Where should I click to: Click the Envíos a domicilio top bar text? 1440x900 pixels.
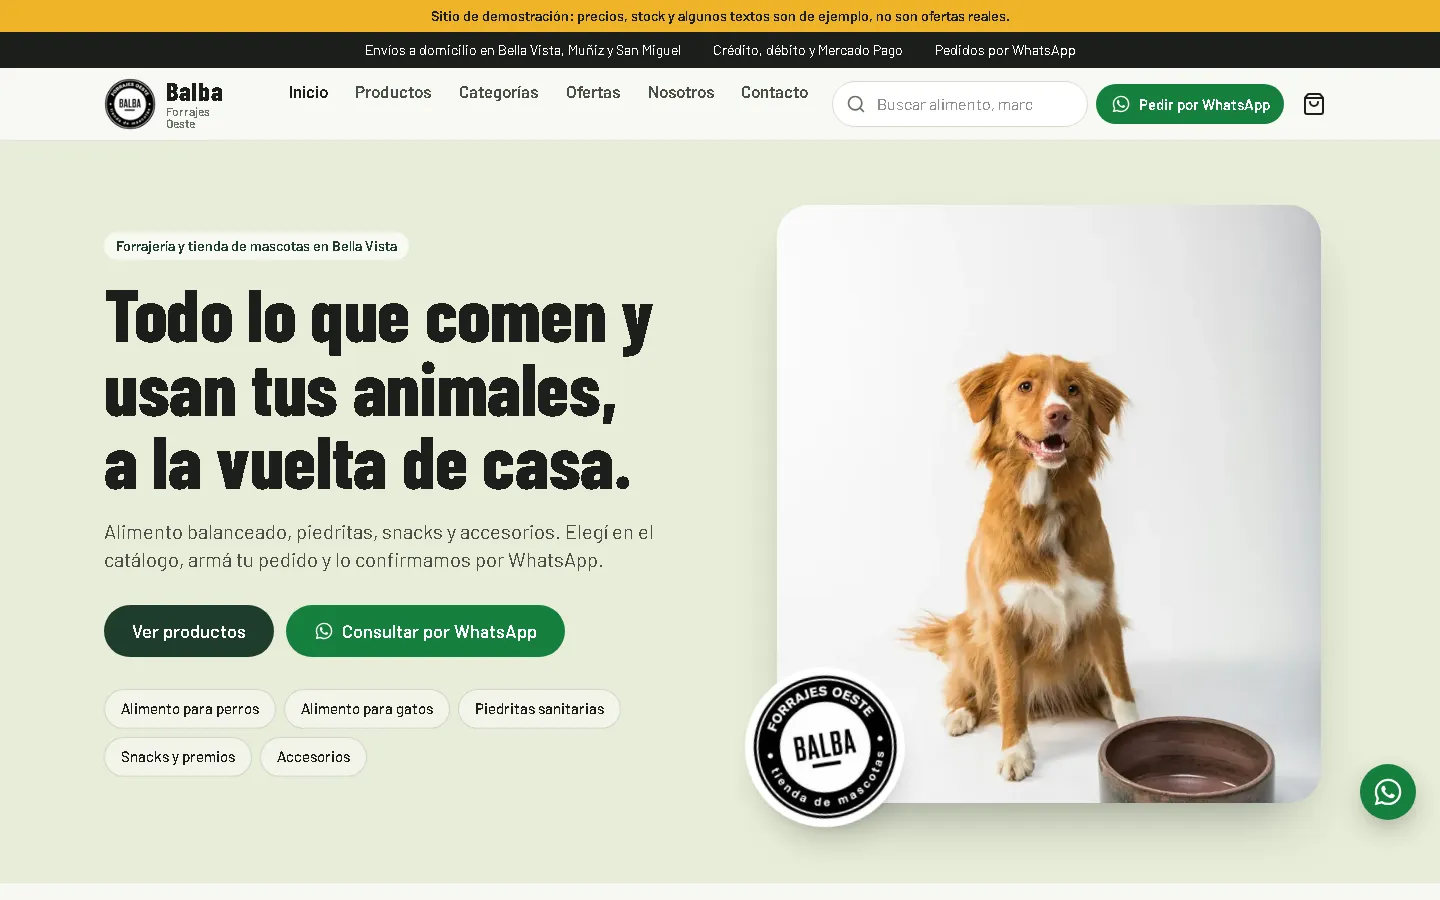tap(523, 50)
